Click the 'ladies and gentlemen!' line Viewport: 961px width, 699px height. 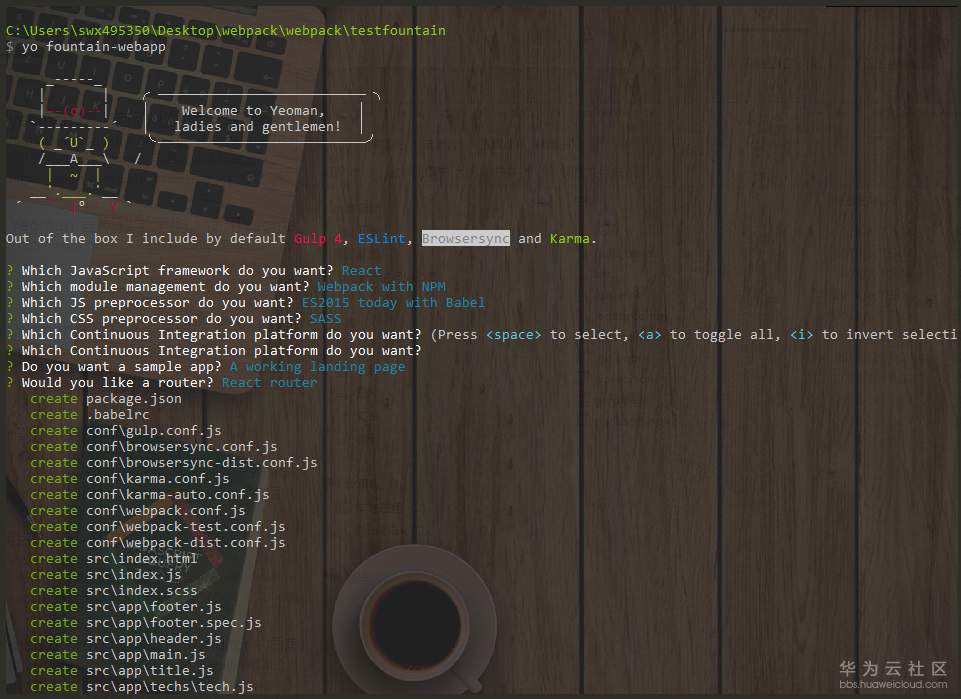point(257,127)
